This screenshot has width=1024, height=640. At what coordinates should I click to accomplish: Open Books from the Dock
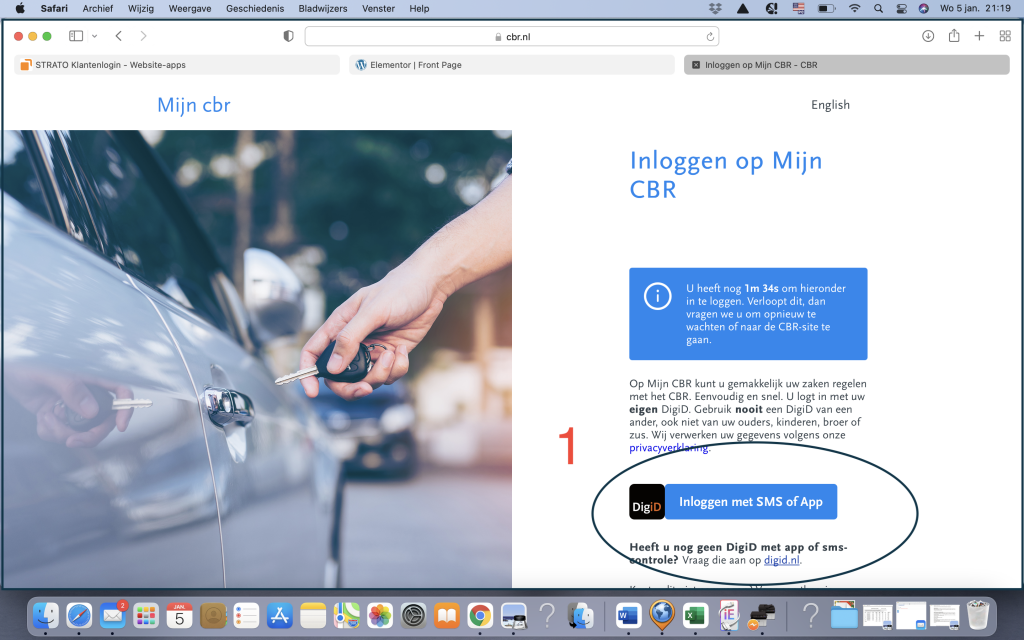click(x=447, y=615)
